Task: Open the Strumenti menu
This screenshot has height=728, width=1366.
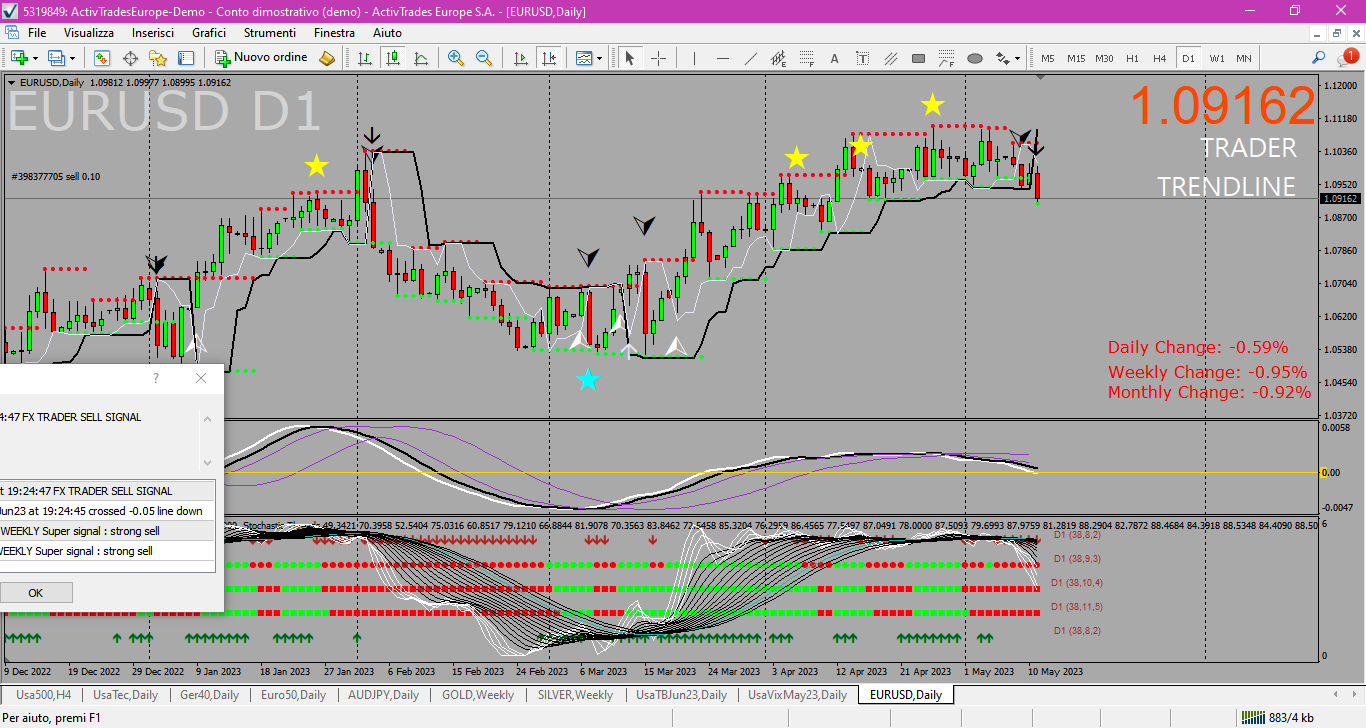Action: 269,33
